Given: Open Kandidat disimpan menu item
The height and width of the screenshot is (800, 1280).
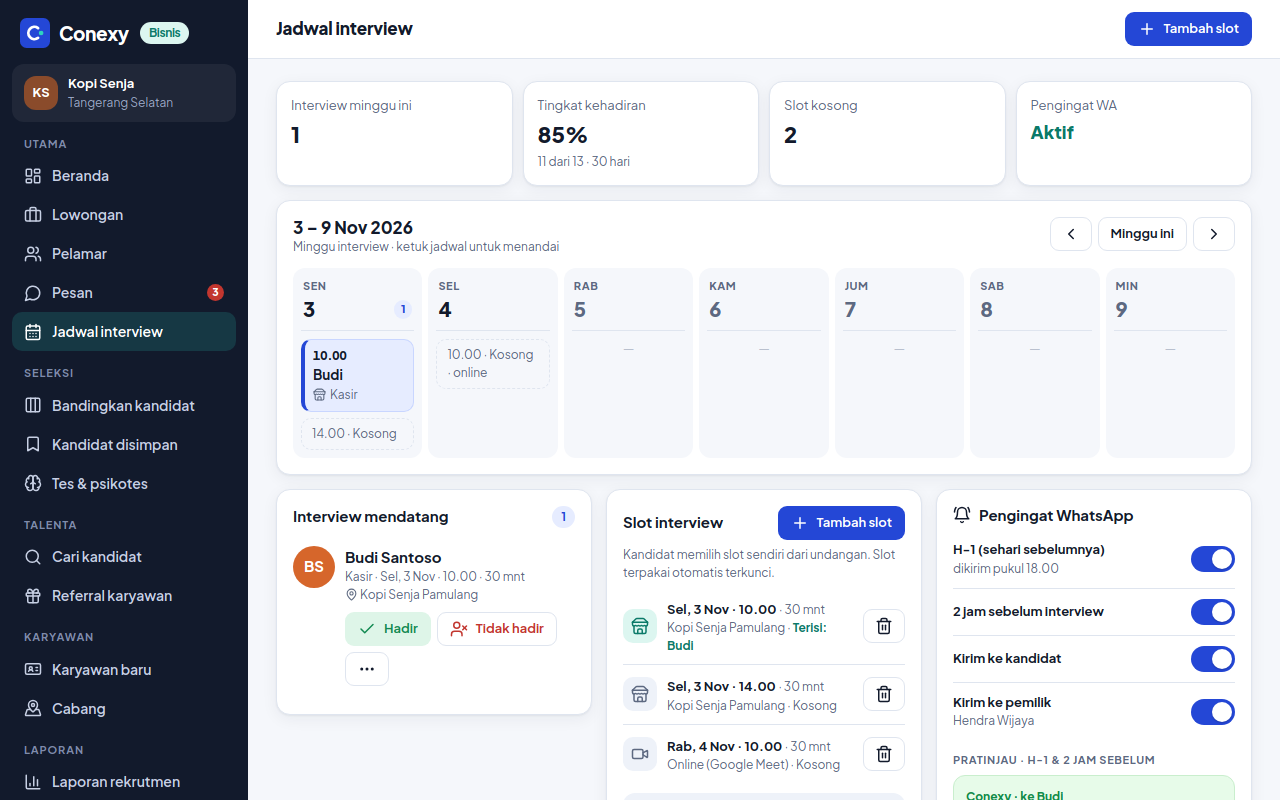Looking at the screenshot, I should tap(124, 445).
